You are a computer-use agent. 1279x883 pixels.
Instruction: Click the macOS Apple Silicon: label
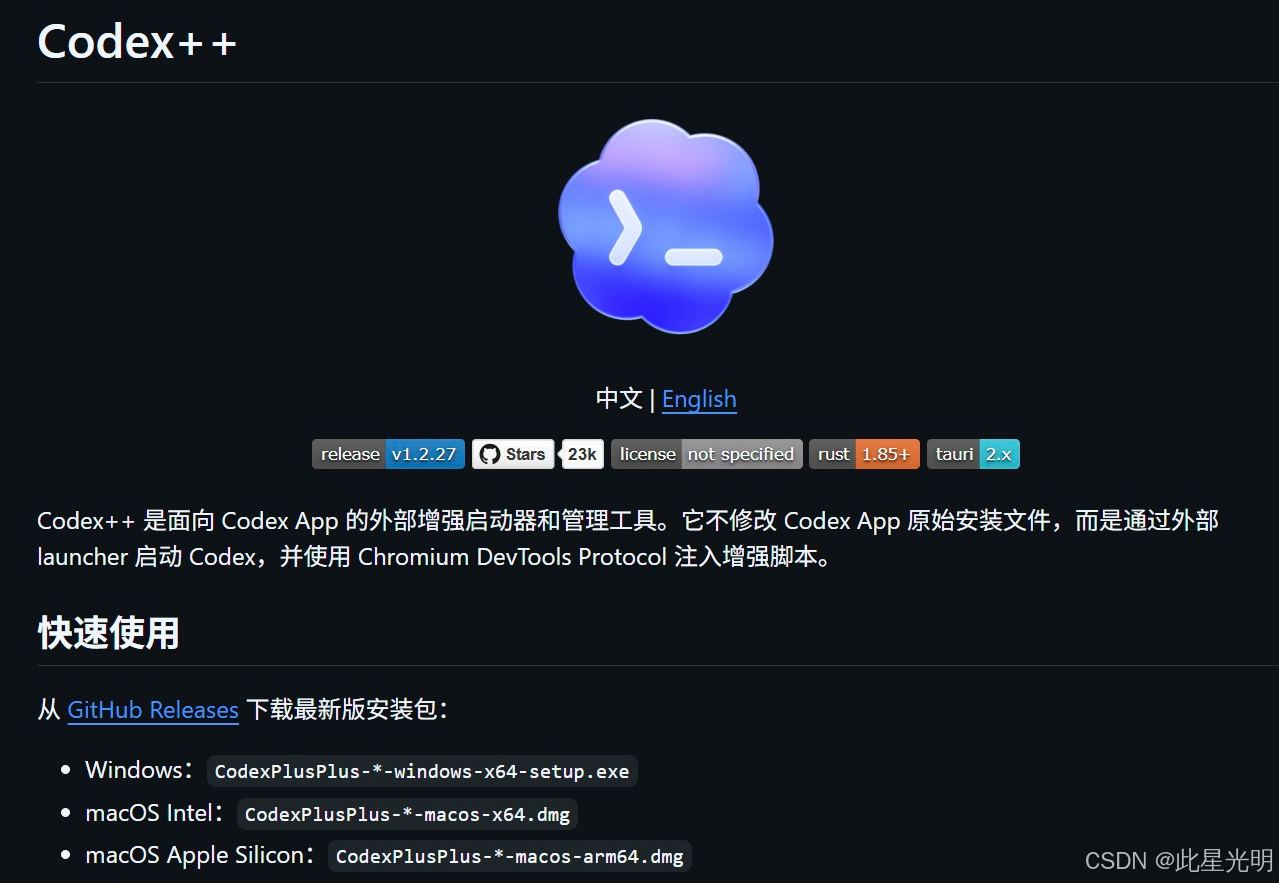pyautogui.click(x=200, y=856)
